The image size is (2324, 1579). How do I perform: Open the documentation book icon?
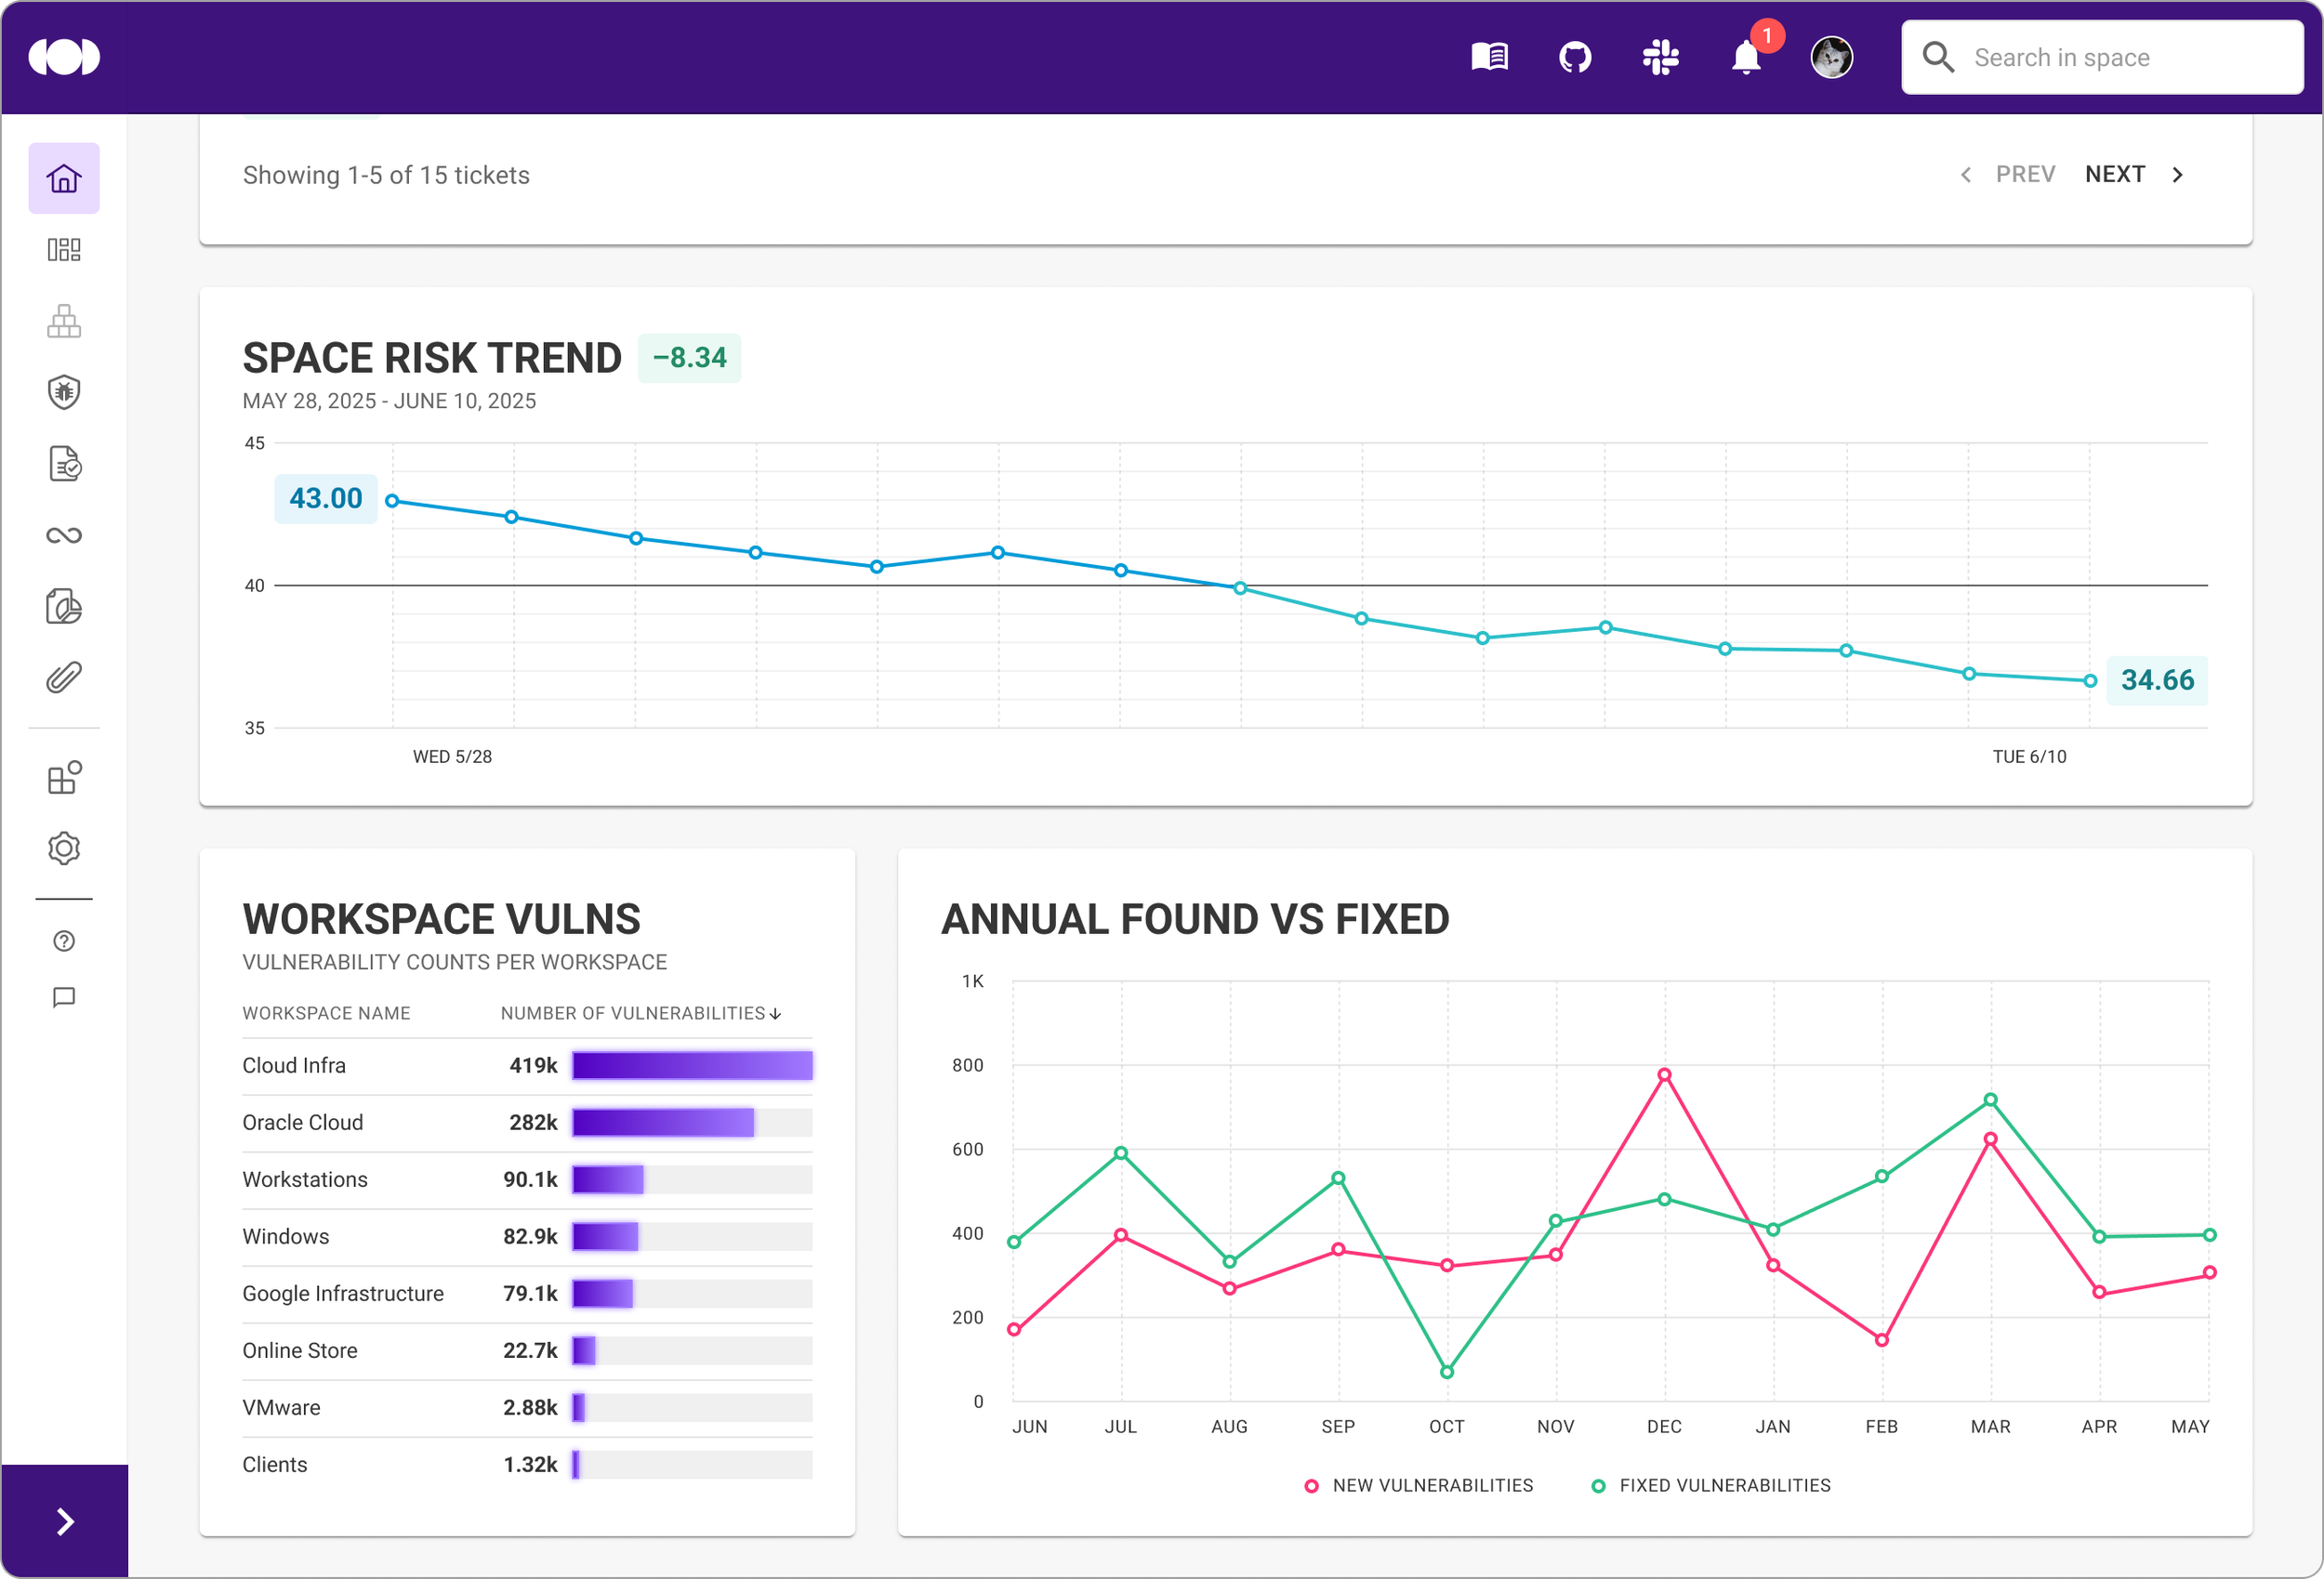click(x=1489, y=57)
